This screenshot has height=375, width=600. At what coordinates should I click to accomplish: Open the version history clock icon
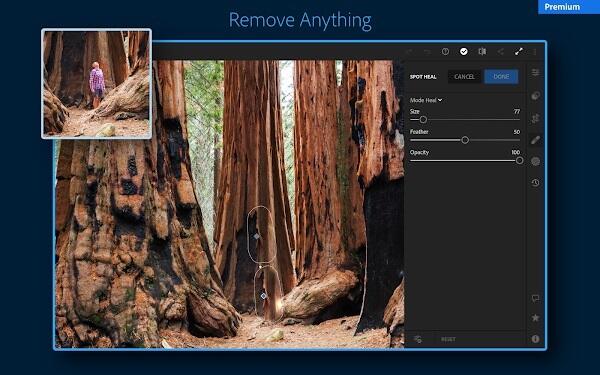(x=535, y=183)
